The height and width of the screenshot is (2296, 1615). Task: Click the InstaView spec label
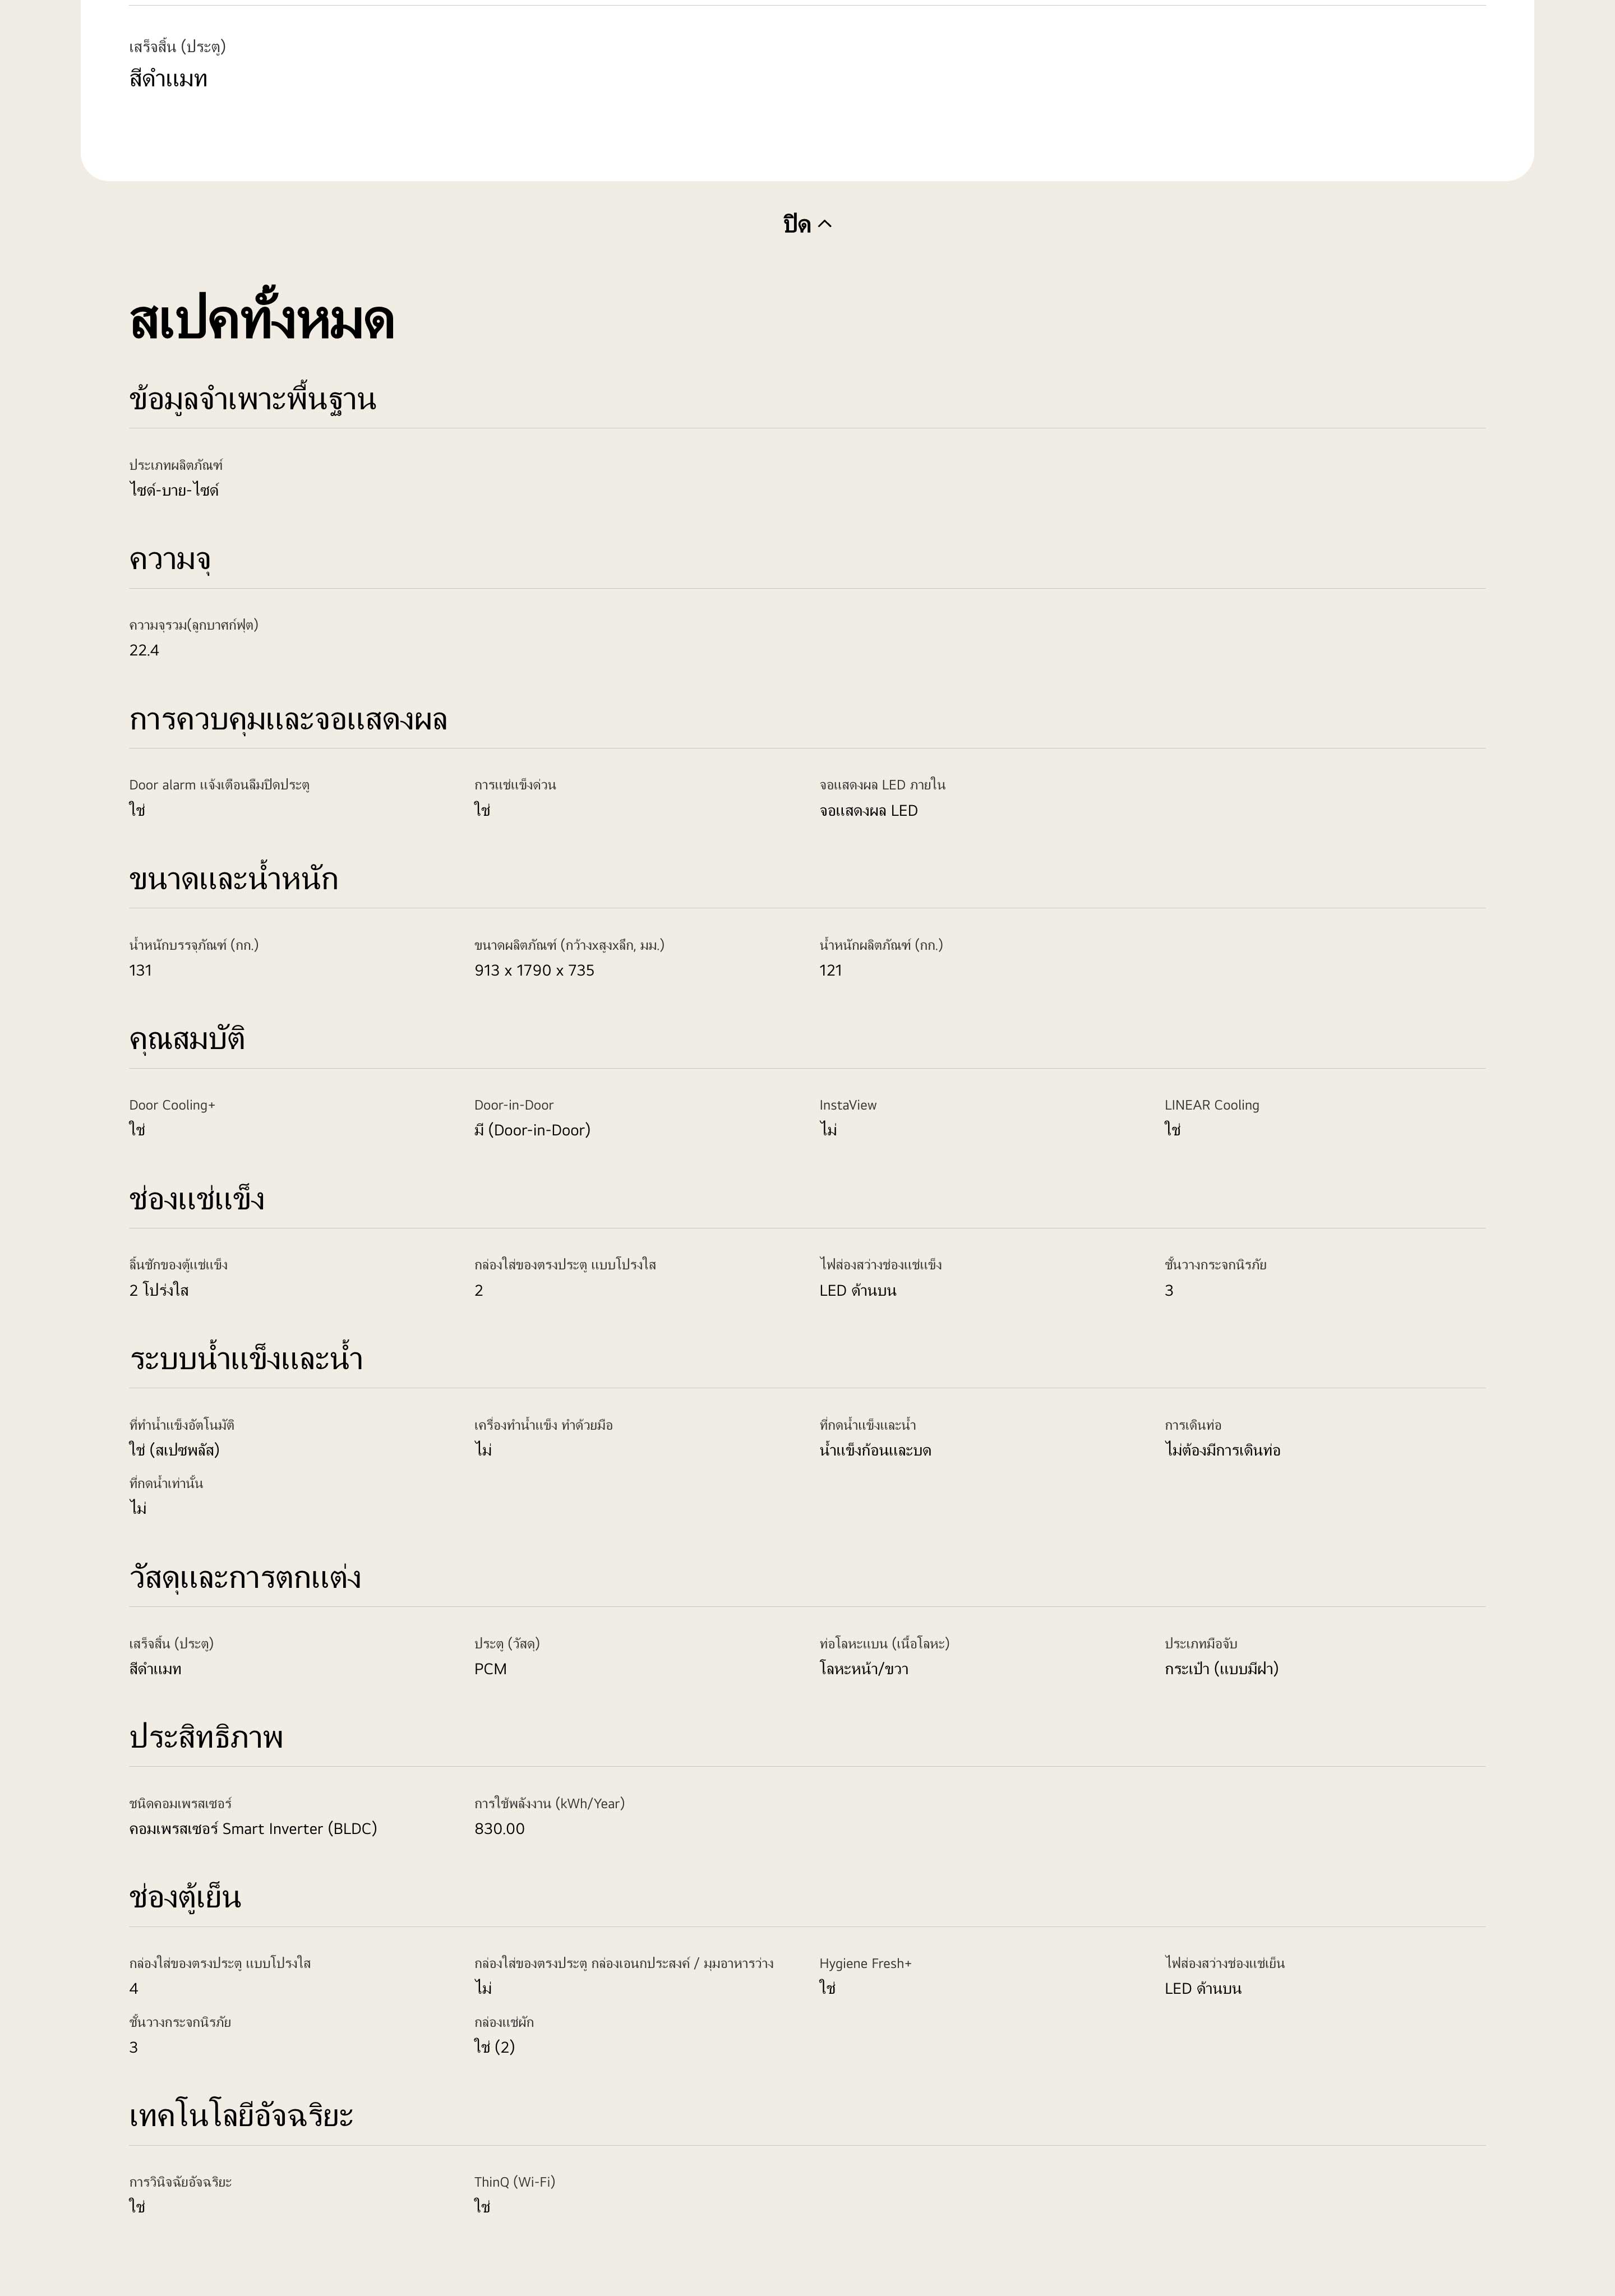tap(848, 1105)
